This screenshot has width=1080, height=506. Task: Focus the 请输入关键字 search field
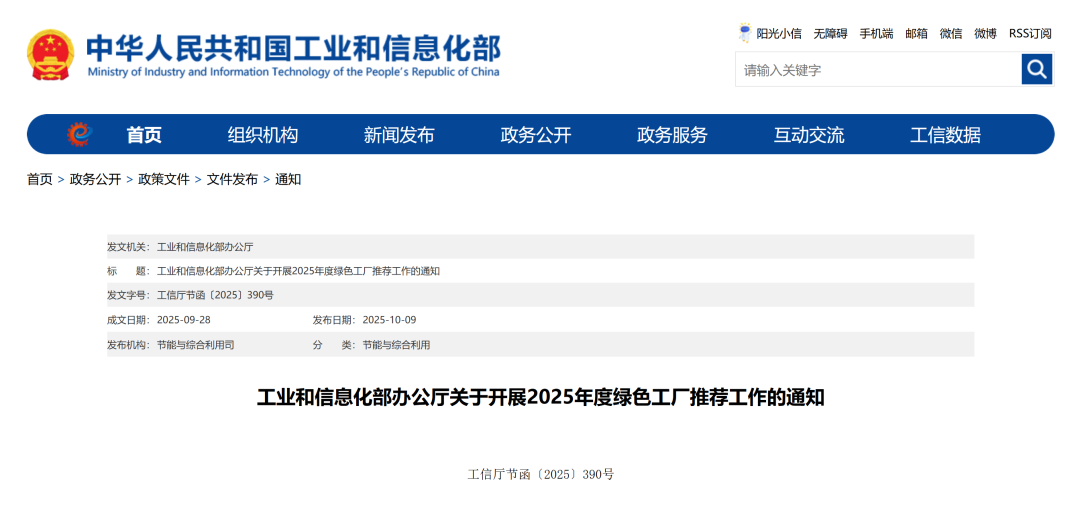[x=878, y=70]
